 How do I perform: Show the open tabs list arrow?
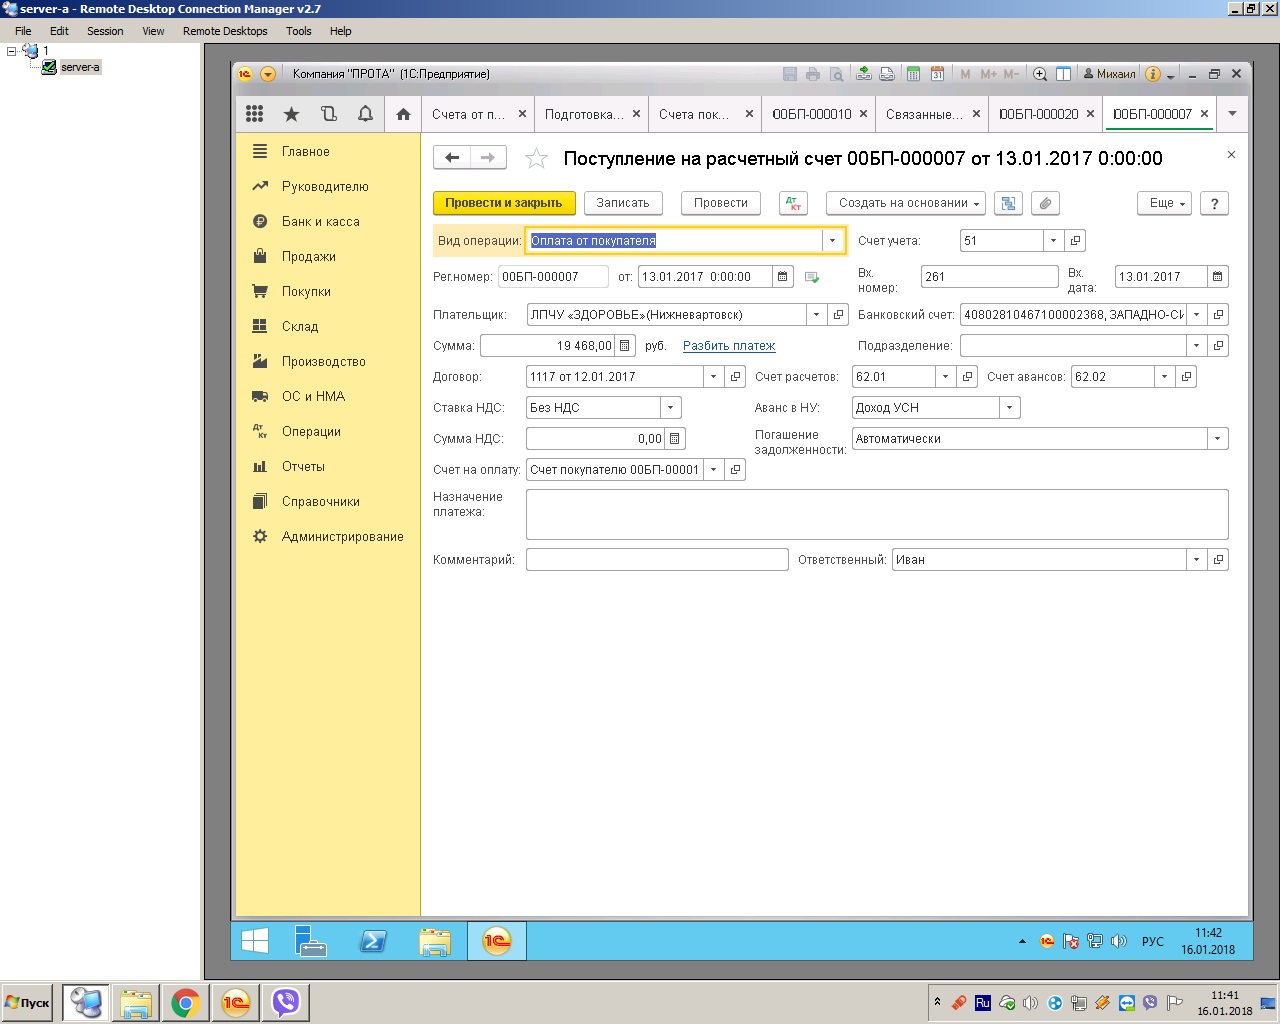point(1232,114)
